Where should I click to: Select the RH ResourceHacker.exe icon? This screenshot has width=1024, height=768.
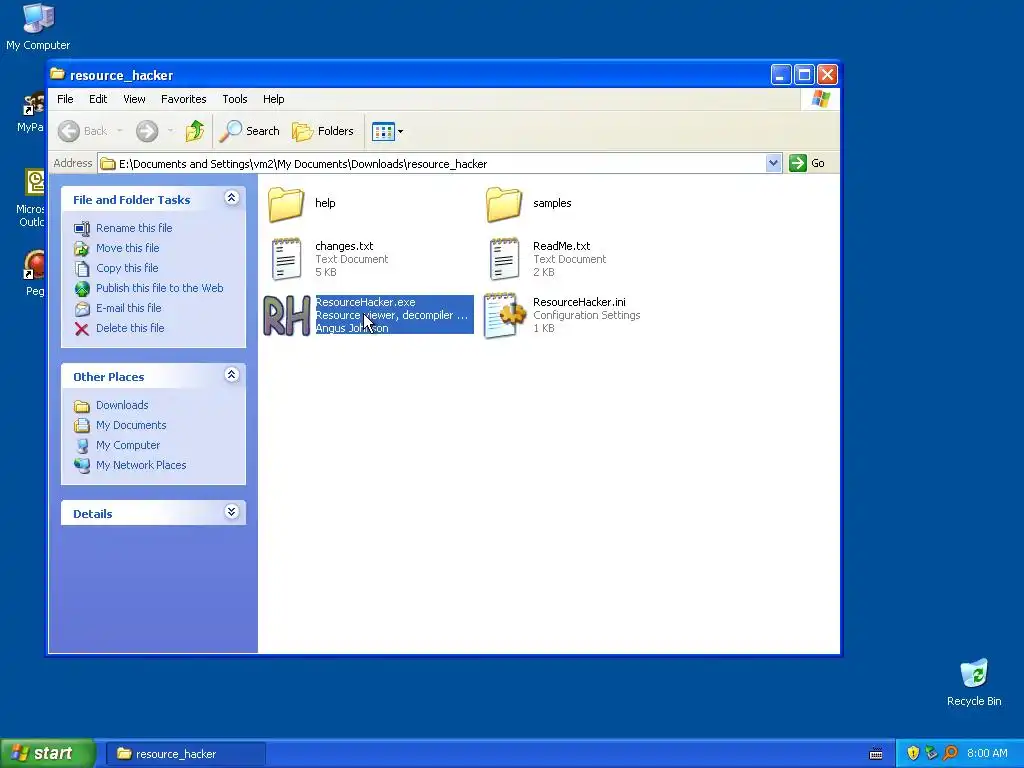click(x=286, y=315)
